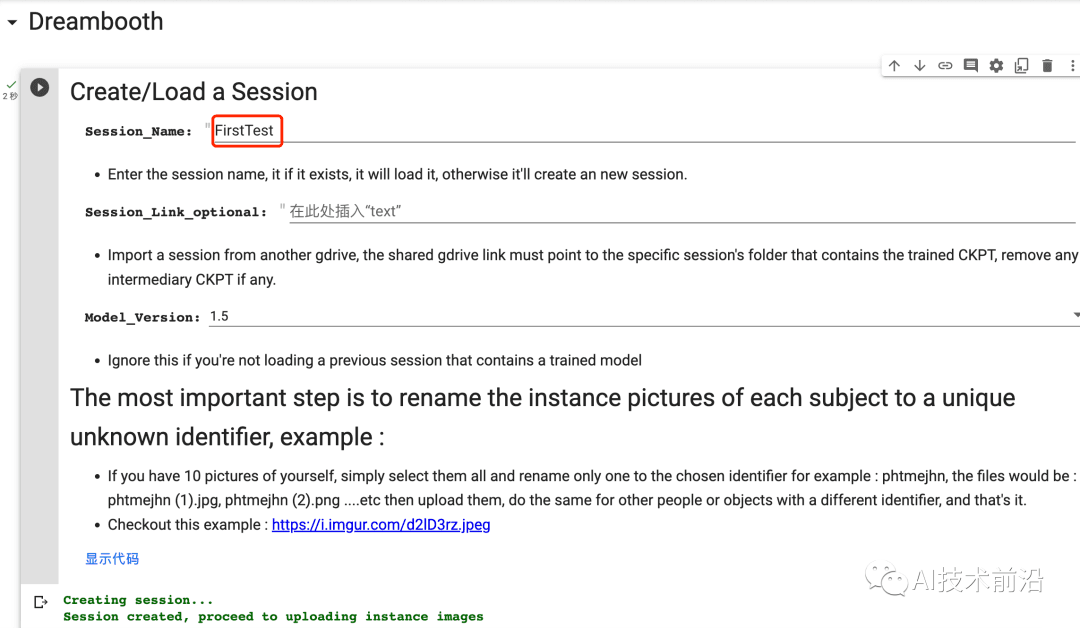Mirror cell in tab icon
Screen dimensions: 1080x628
1021,66
